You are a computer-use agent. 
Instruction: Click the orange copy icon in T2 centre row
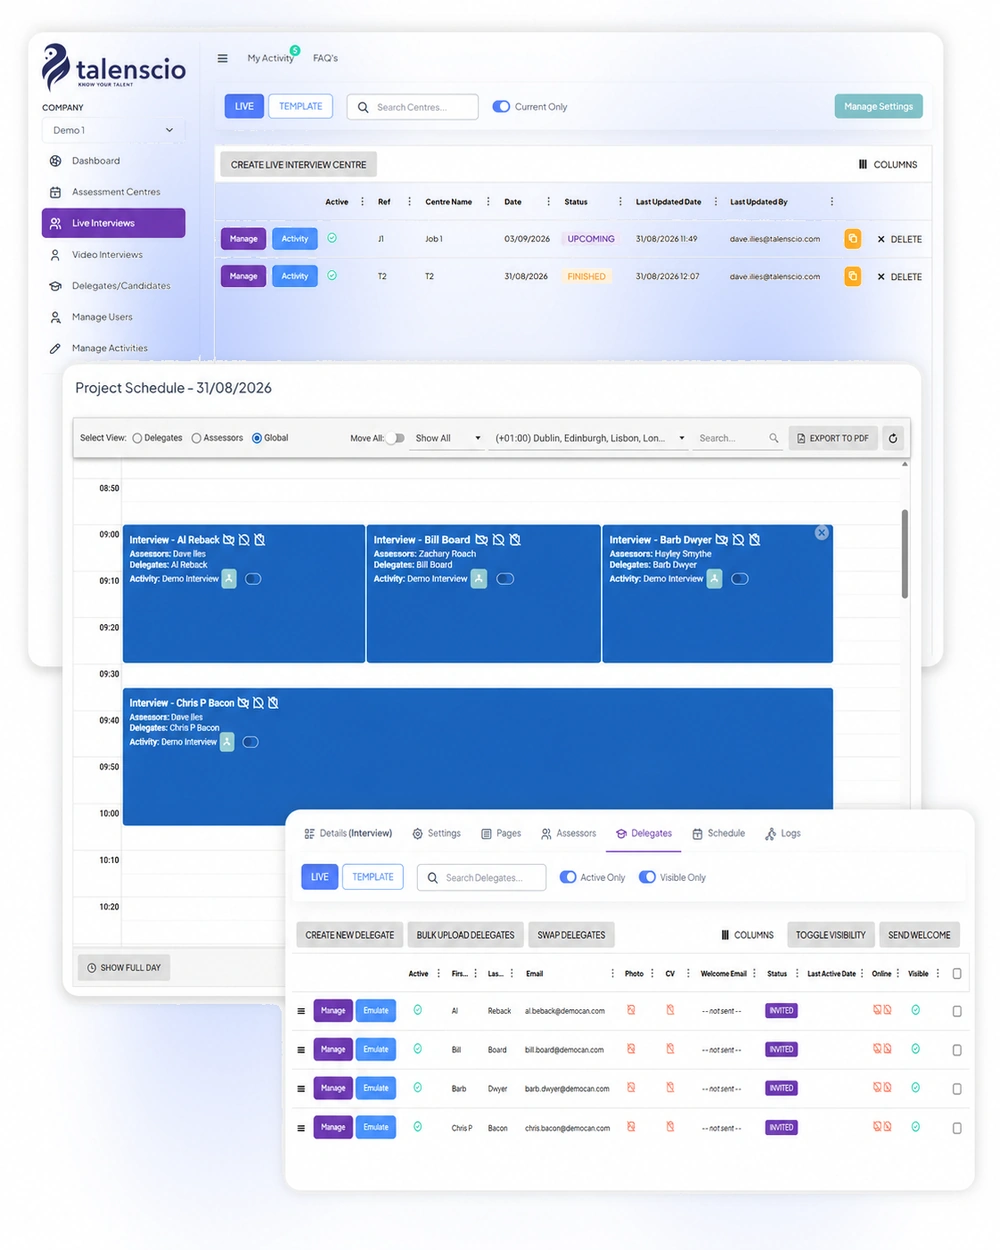pyautogui.click(x=853, y=276)
